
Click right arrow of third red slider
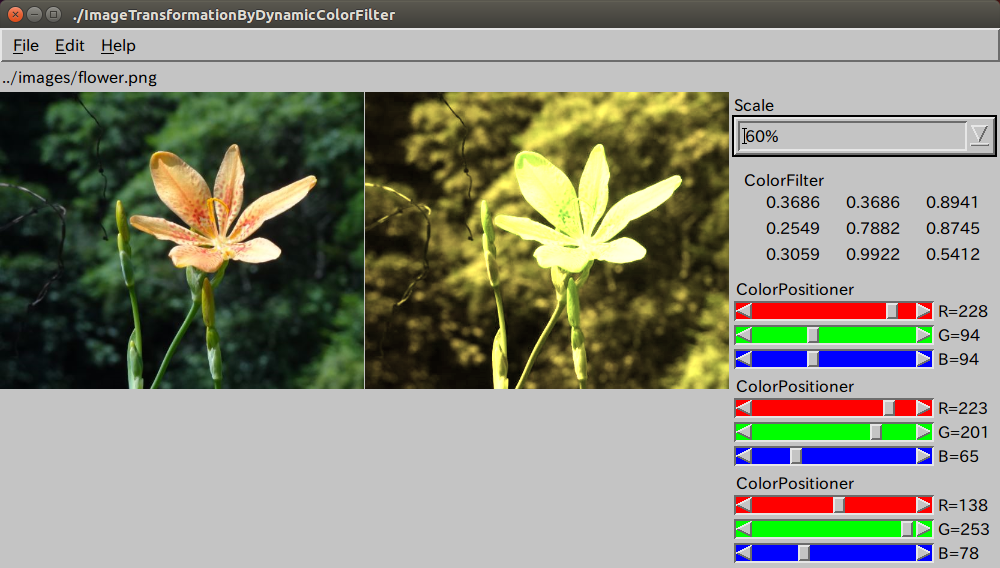click(x=923, y=505)
